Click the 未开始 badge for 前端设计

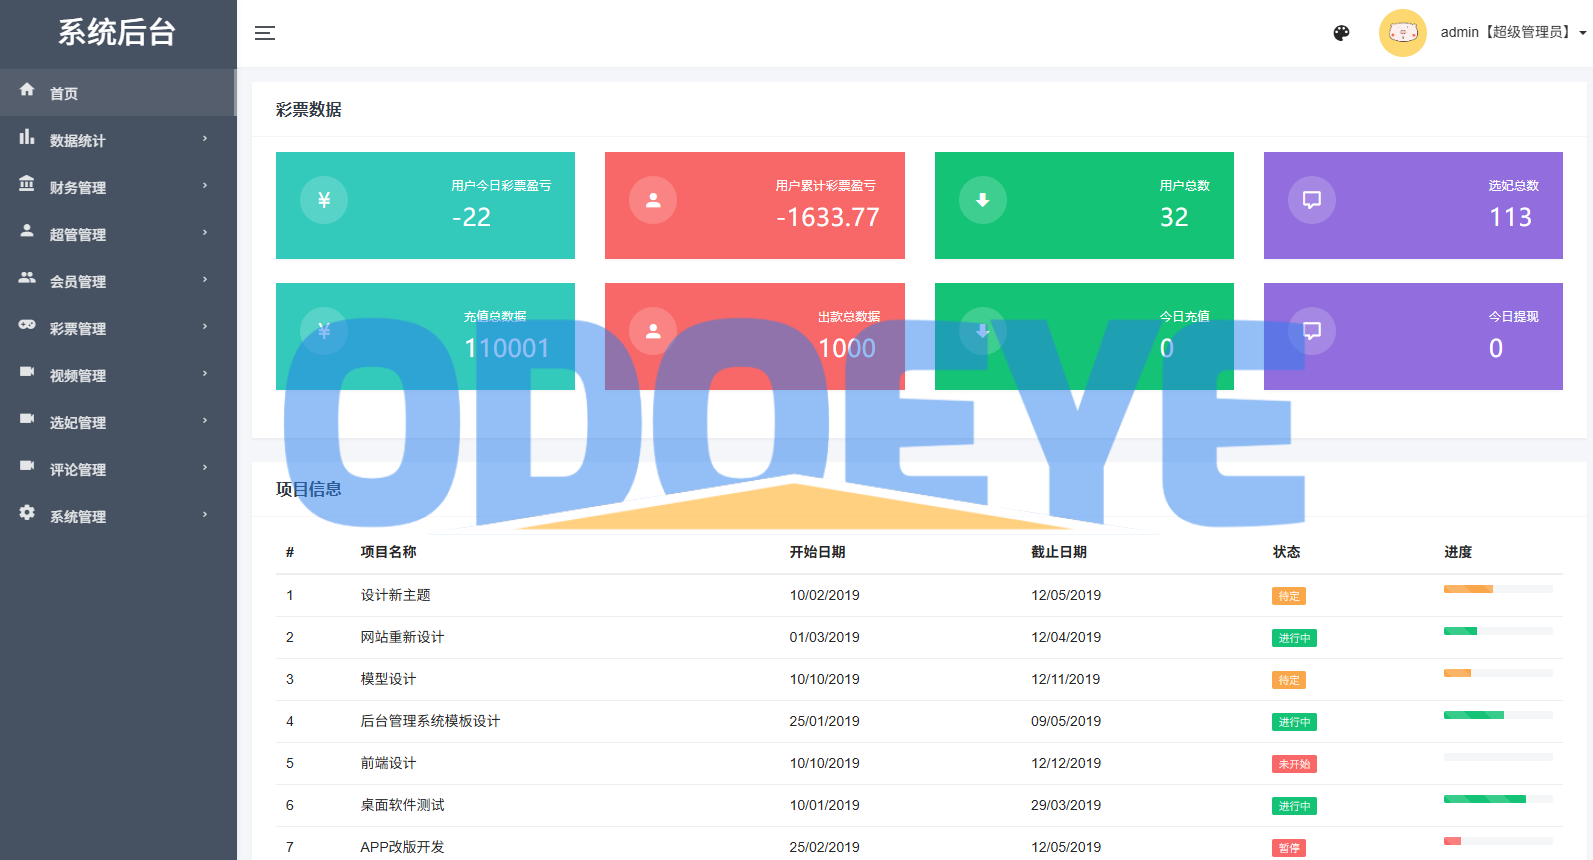(x=1293, y=764)
